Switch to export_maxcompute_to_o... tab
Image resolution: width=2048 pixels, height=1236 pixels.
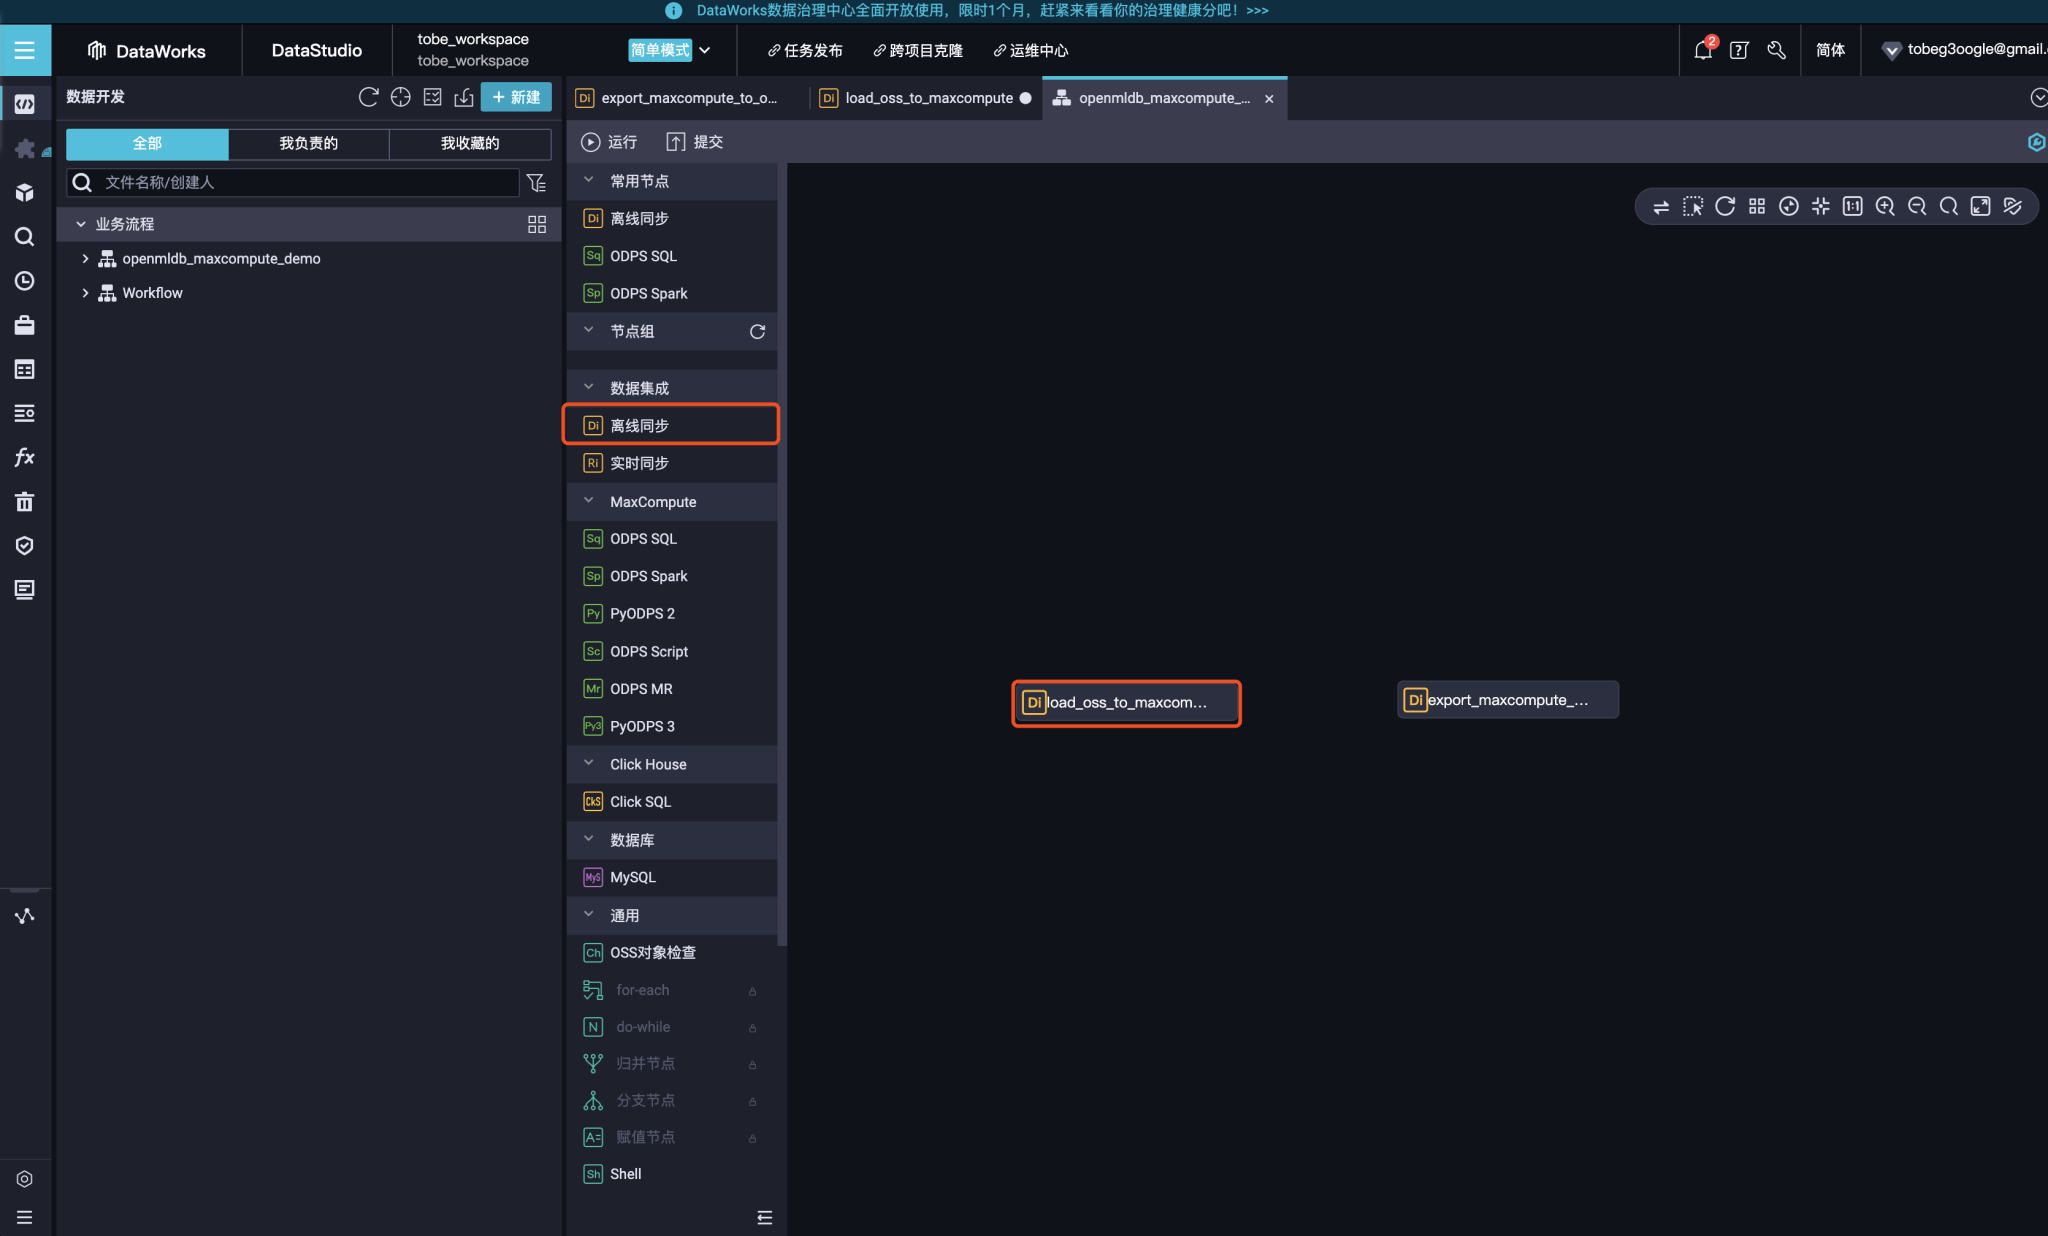click(688, 98)
